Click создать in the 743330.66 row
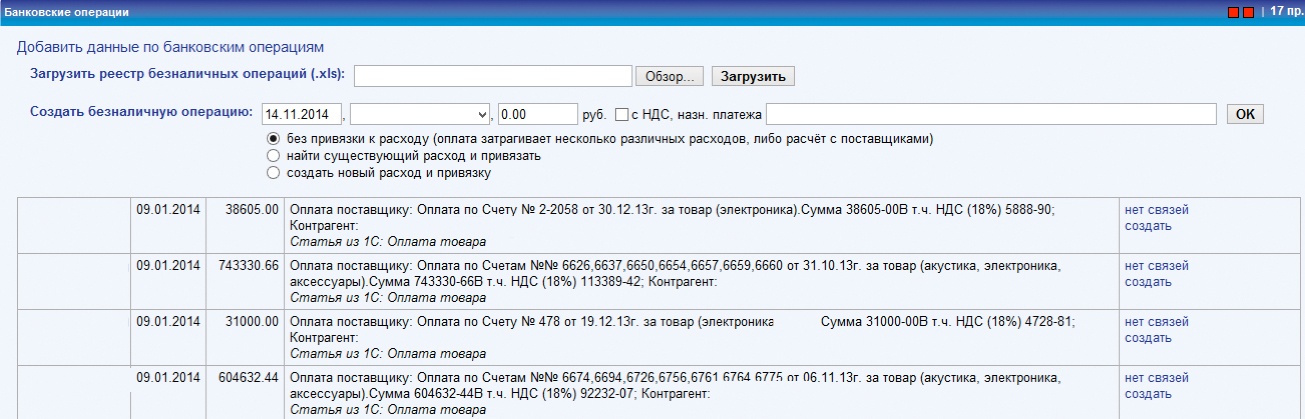Image resolution: width=1305 pixels, height=419 pixels. click(1148, 282)
